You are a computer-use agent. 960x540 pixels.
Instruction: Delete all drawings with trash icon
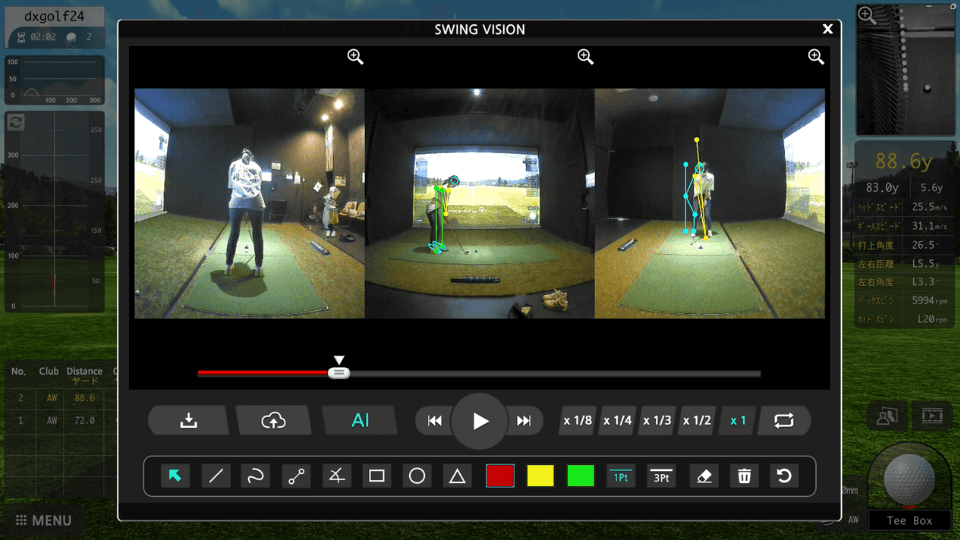[744, 476]
